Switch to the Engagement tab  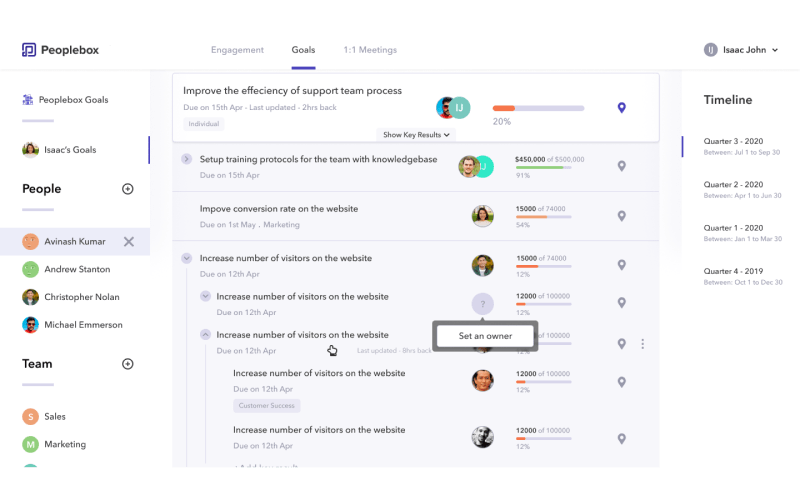(x=237, y=50)
